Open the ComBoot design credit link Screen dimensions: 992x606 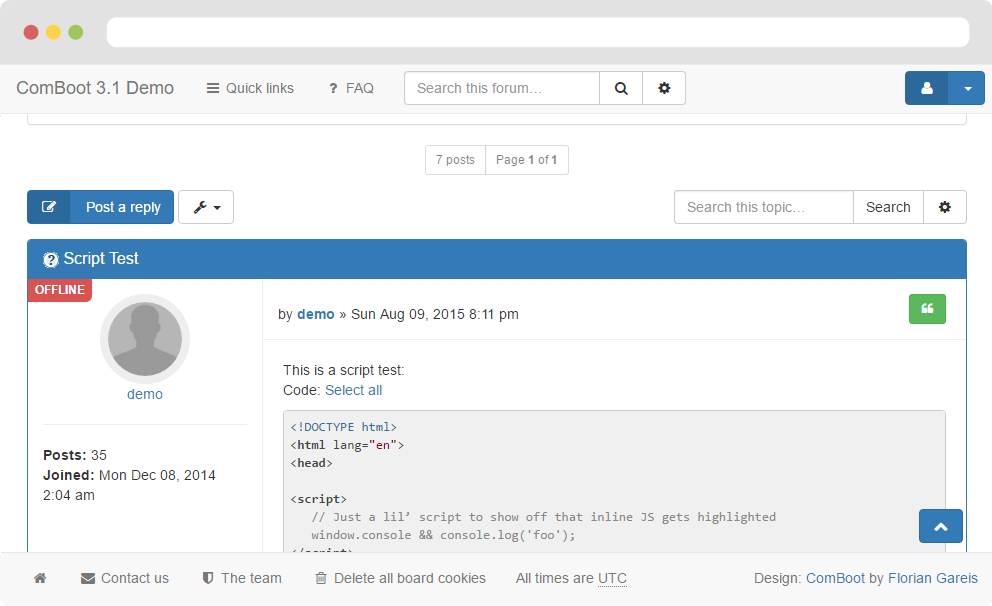pos(835,578)
